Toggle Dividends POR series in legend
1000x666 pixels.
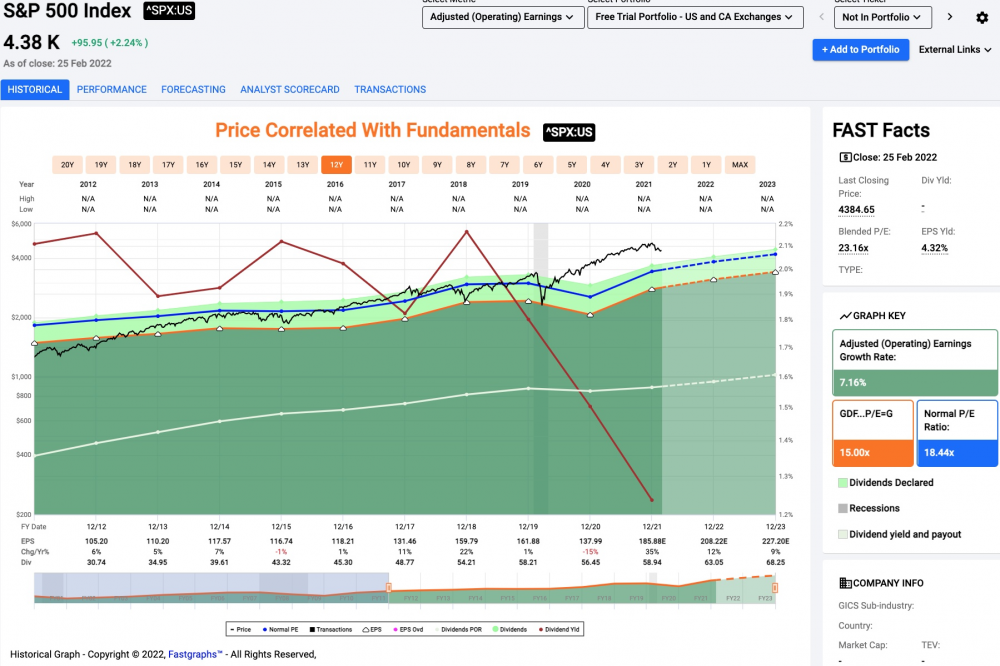459,630
